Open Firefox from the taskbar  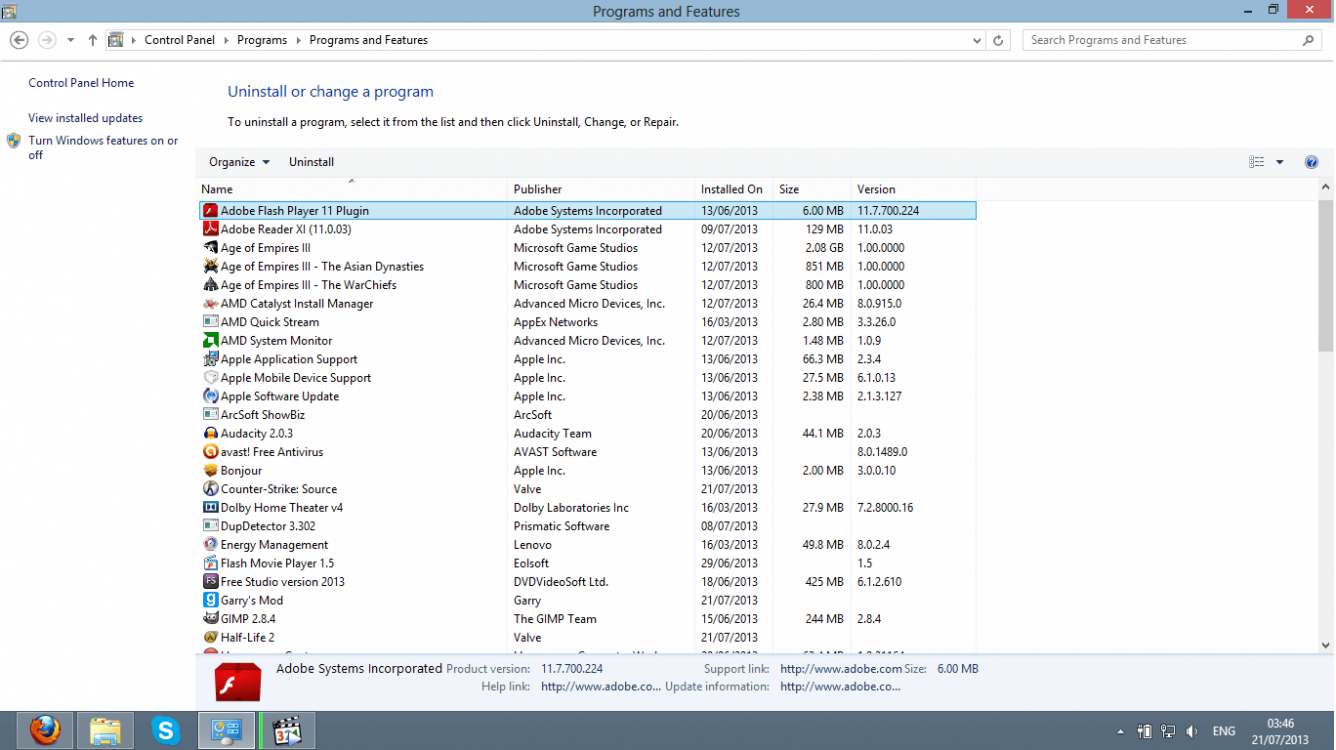pos(43,731)
